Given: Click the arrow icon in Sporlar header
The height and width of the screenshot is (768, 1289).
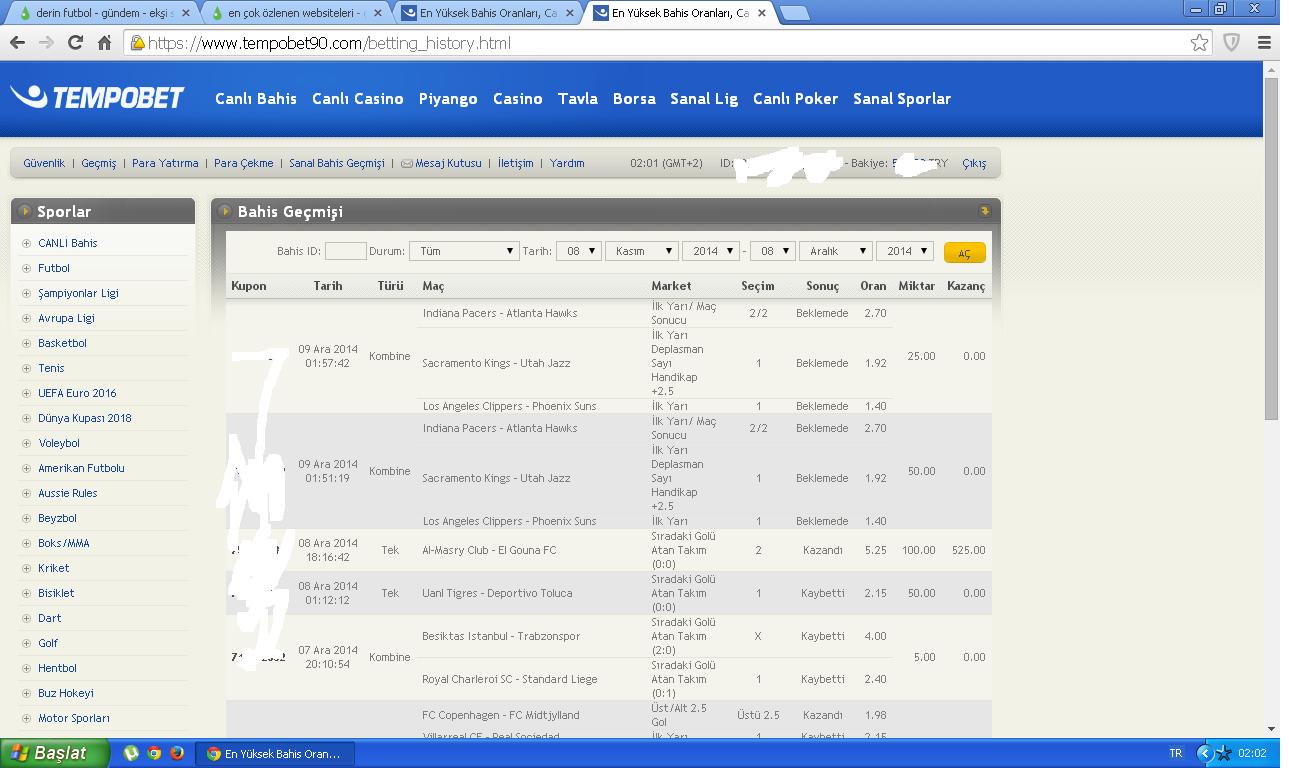Looking at the screenshot, I should click(25, 211).
